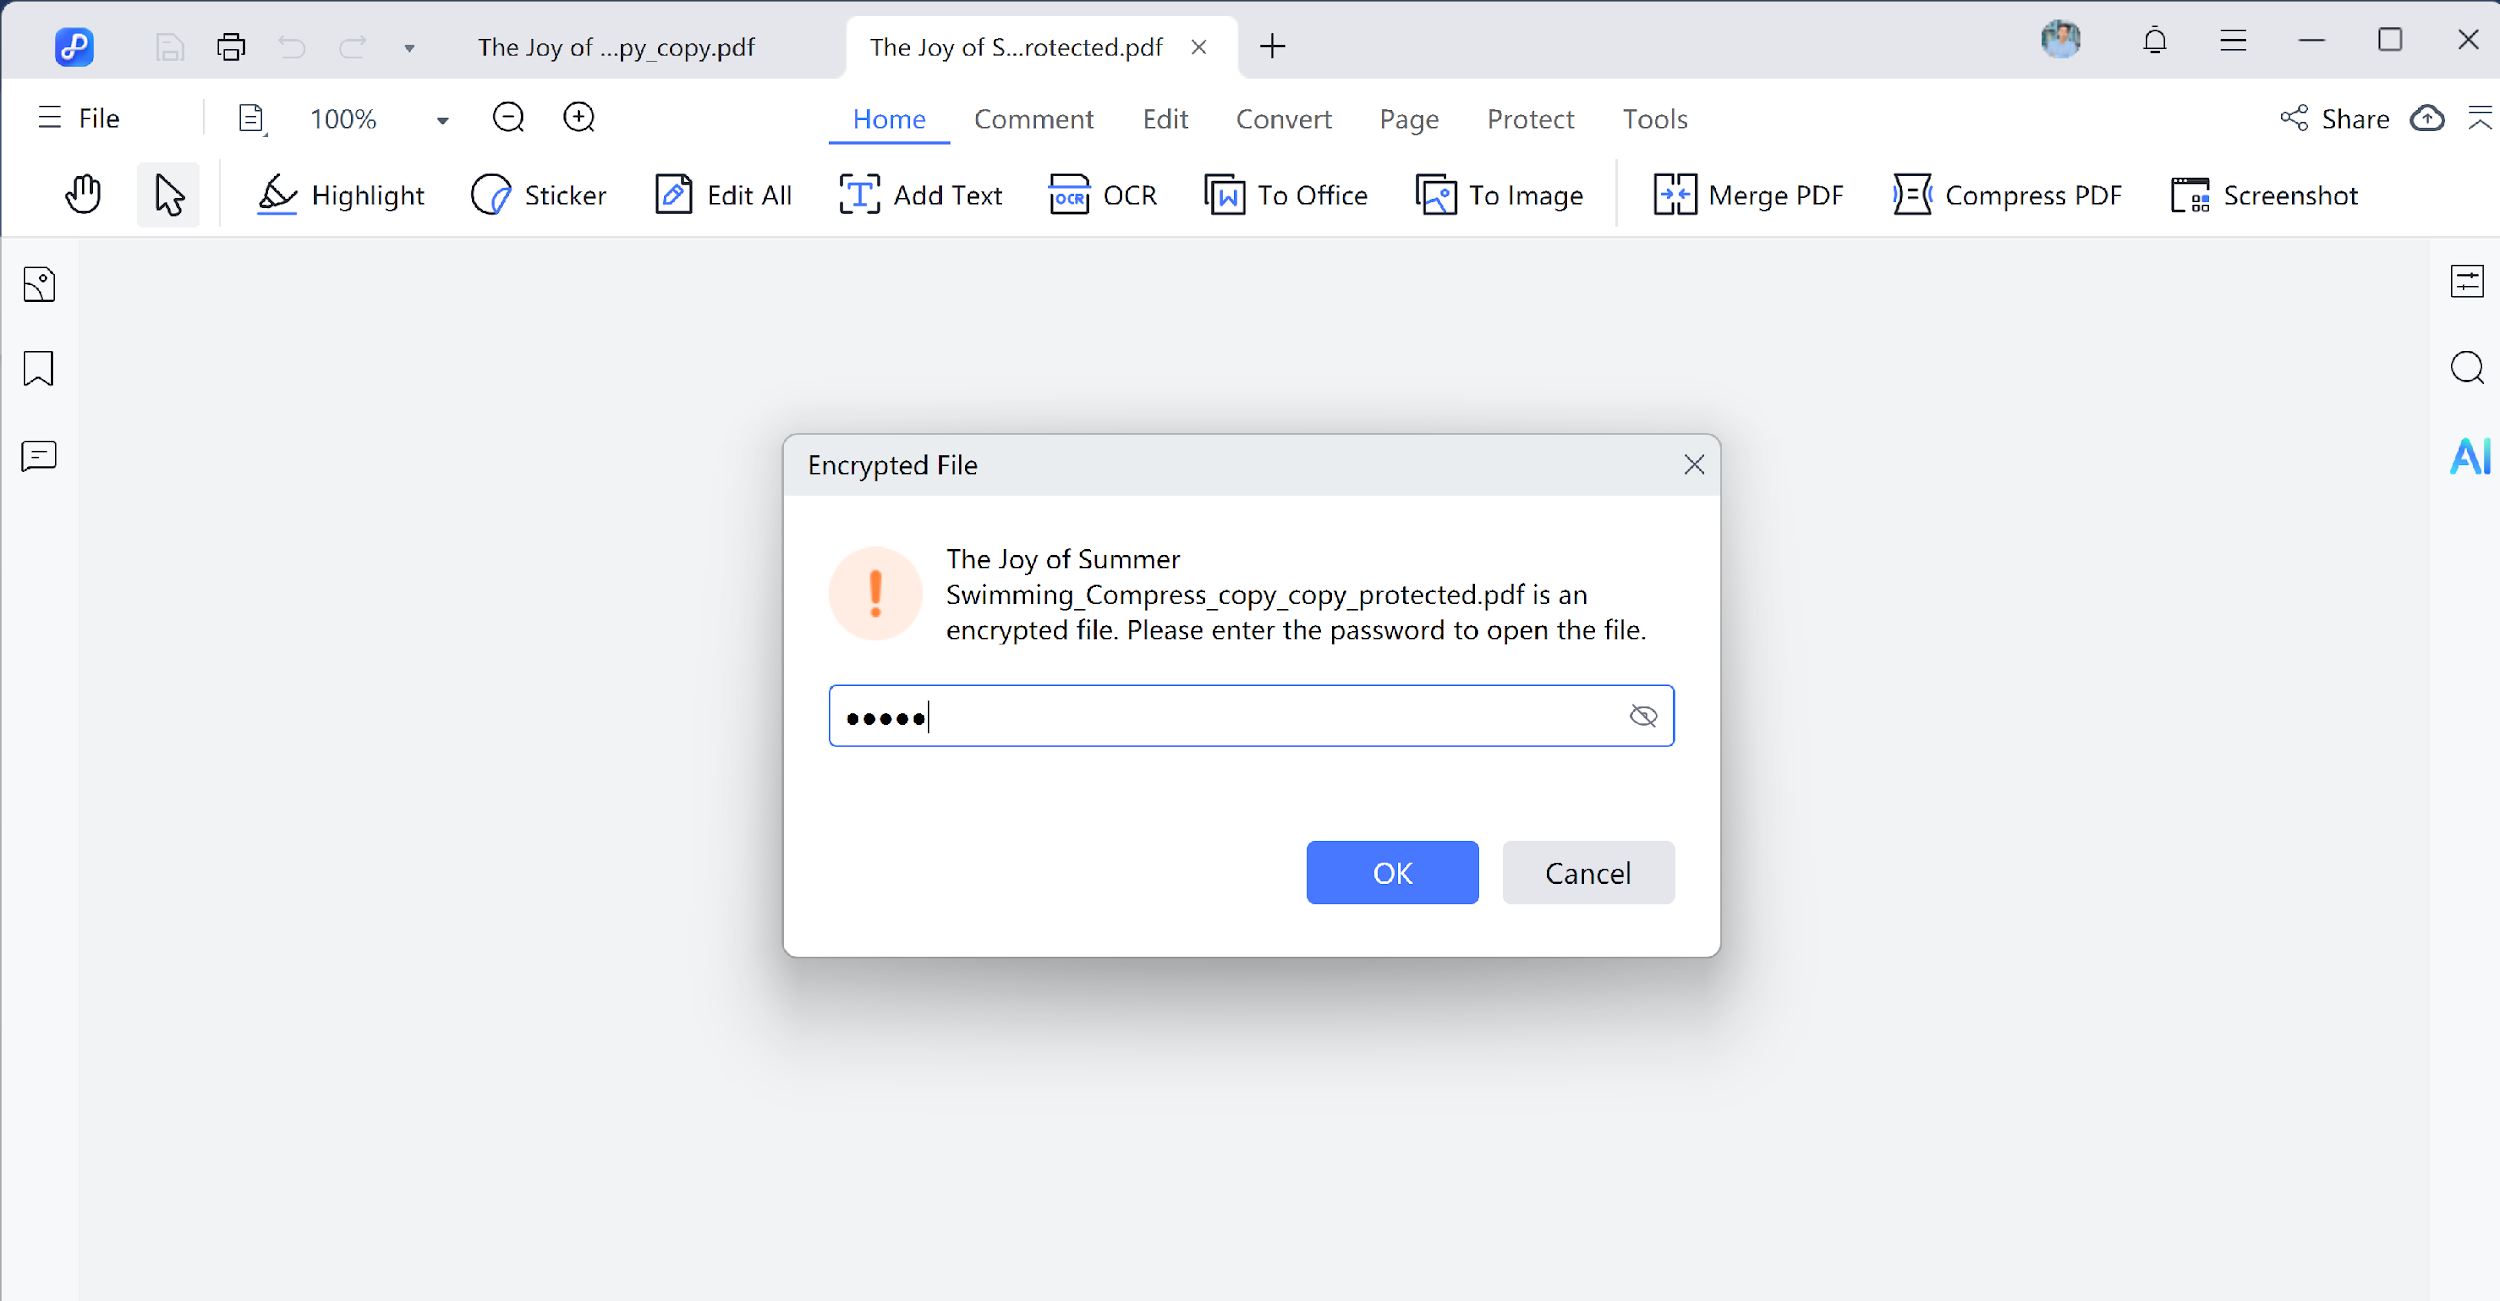The height and width of the screenshot is (1301, 2500).
Task: Confirm password by clicking OK
Action: click(1392, 872)
